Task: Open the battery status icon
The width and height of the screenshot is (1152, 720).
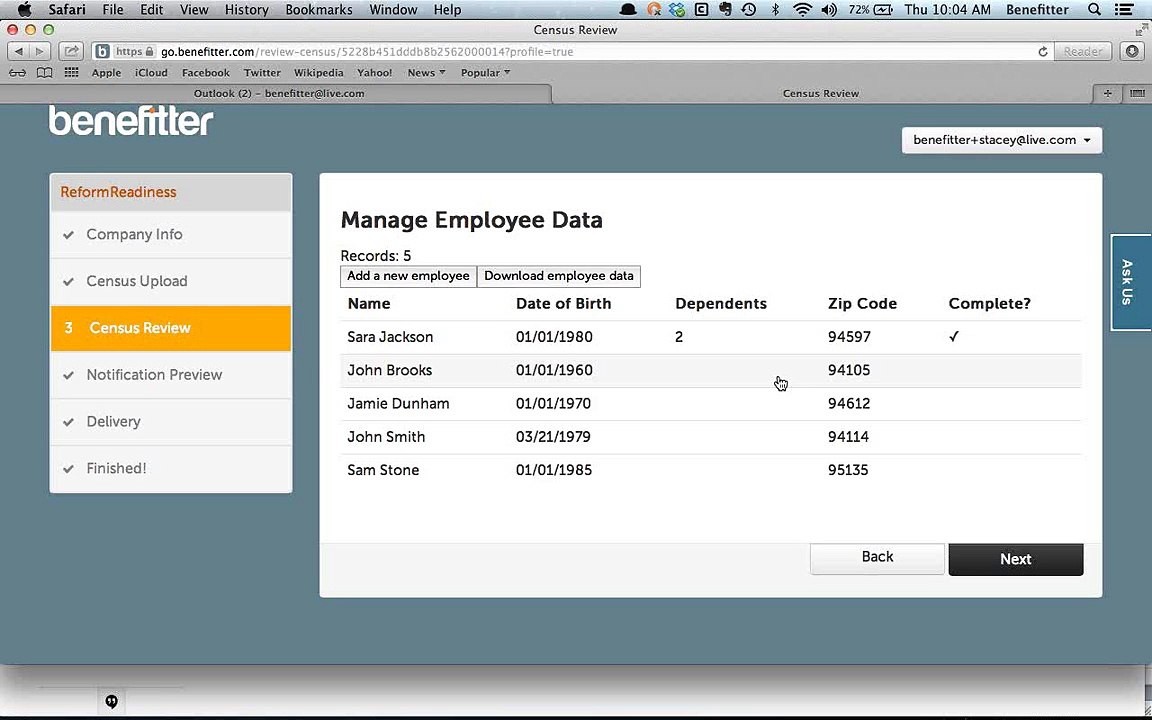Action: 883,10
